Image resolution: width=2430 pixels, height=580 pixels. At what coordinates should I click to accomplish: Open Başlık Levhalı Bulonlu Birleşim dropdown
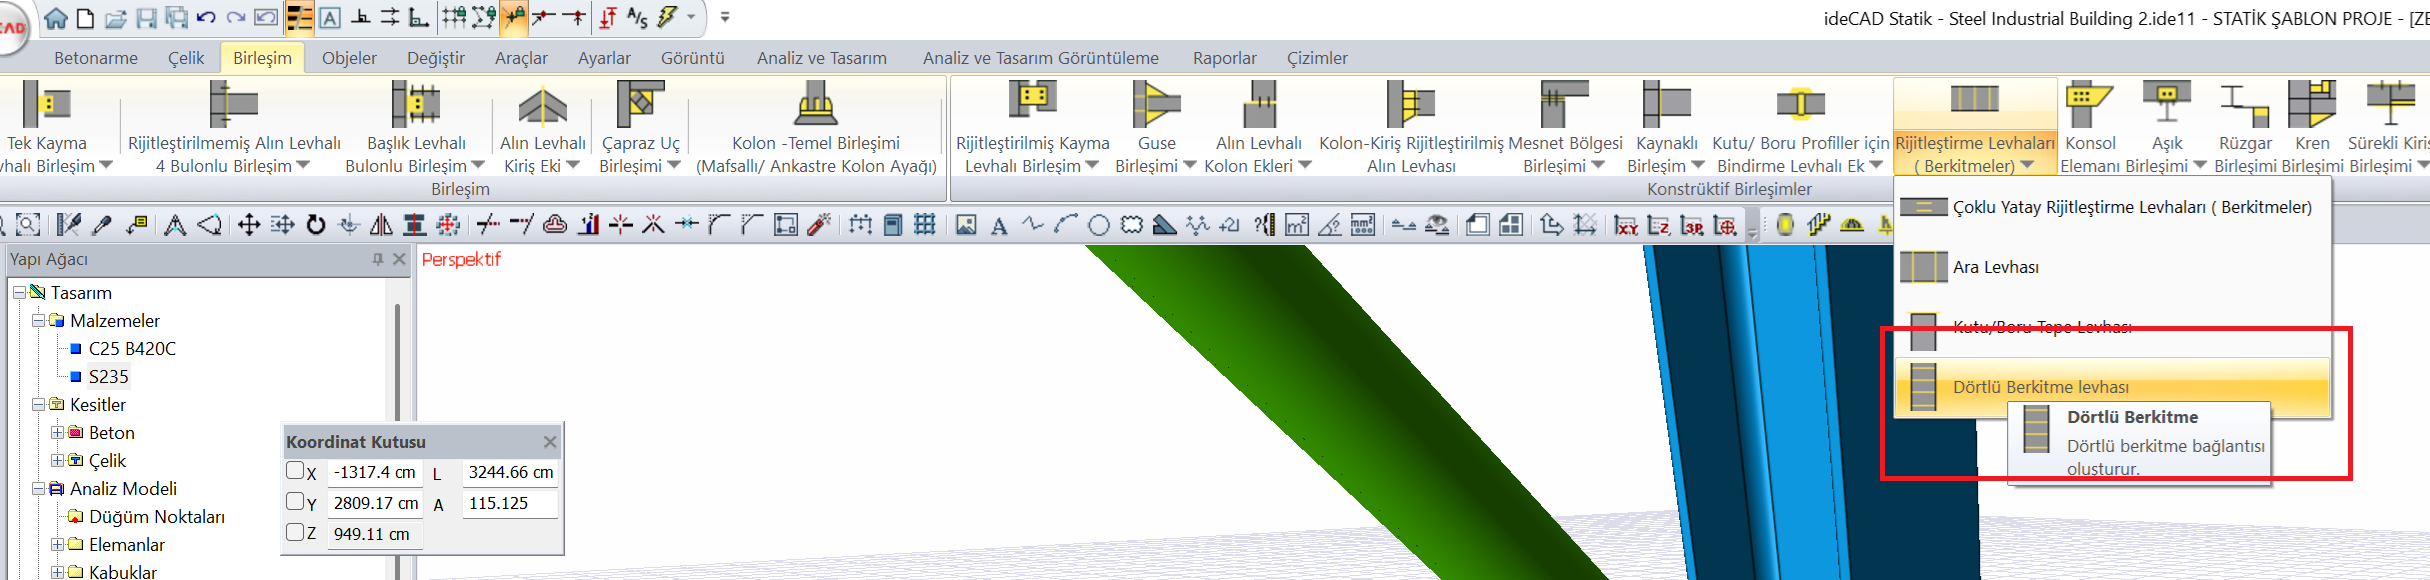(x=478, y=165)
